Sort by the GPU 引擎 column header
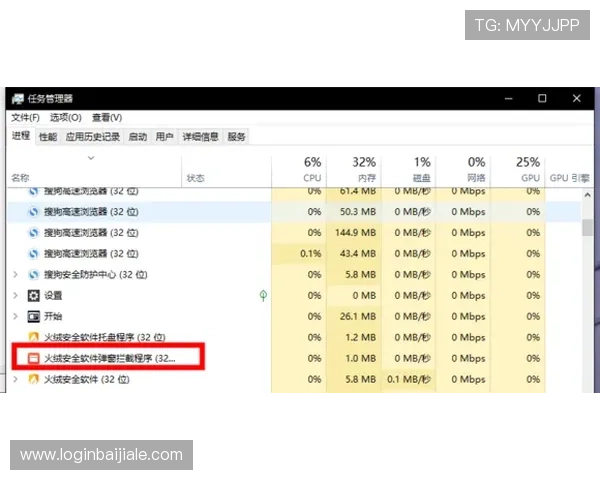Viewport: 600px width, 480px height. [x=569, y=178]
